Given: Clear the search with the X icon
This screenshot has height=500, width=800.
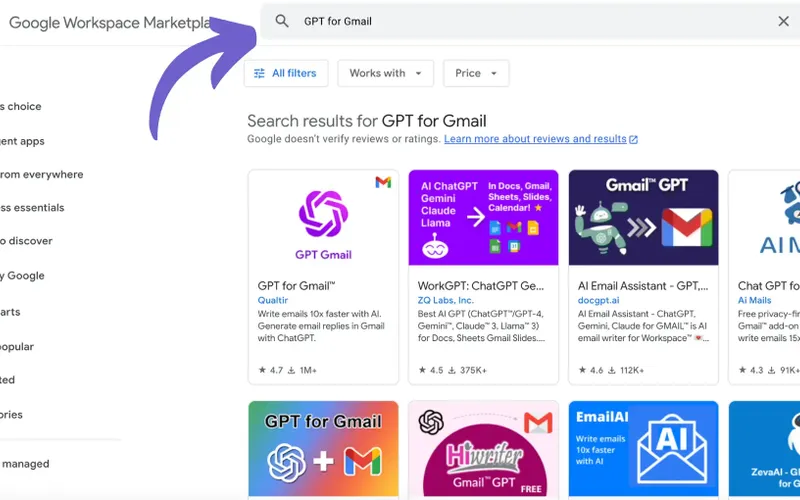Looking at the screenshot, I should coord(784,21).
